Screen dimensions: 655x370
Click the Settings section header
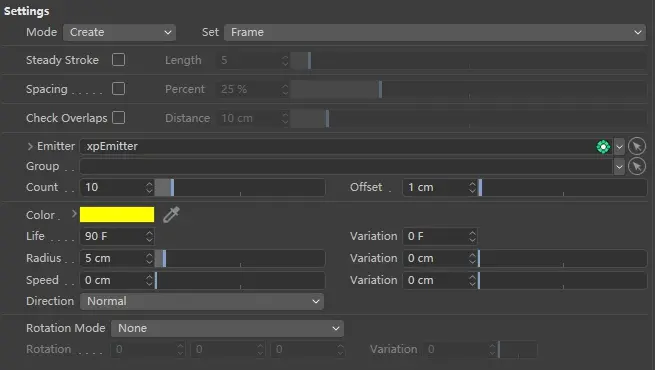26,11
